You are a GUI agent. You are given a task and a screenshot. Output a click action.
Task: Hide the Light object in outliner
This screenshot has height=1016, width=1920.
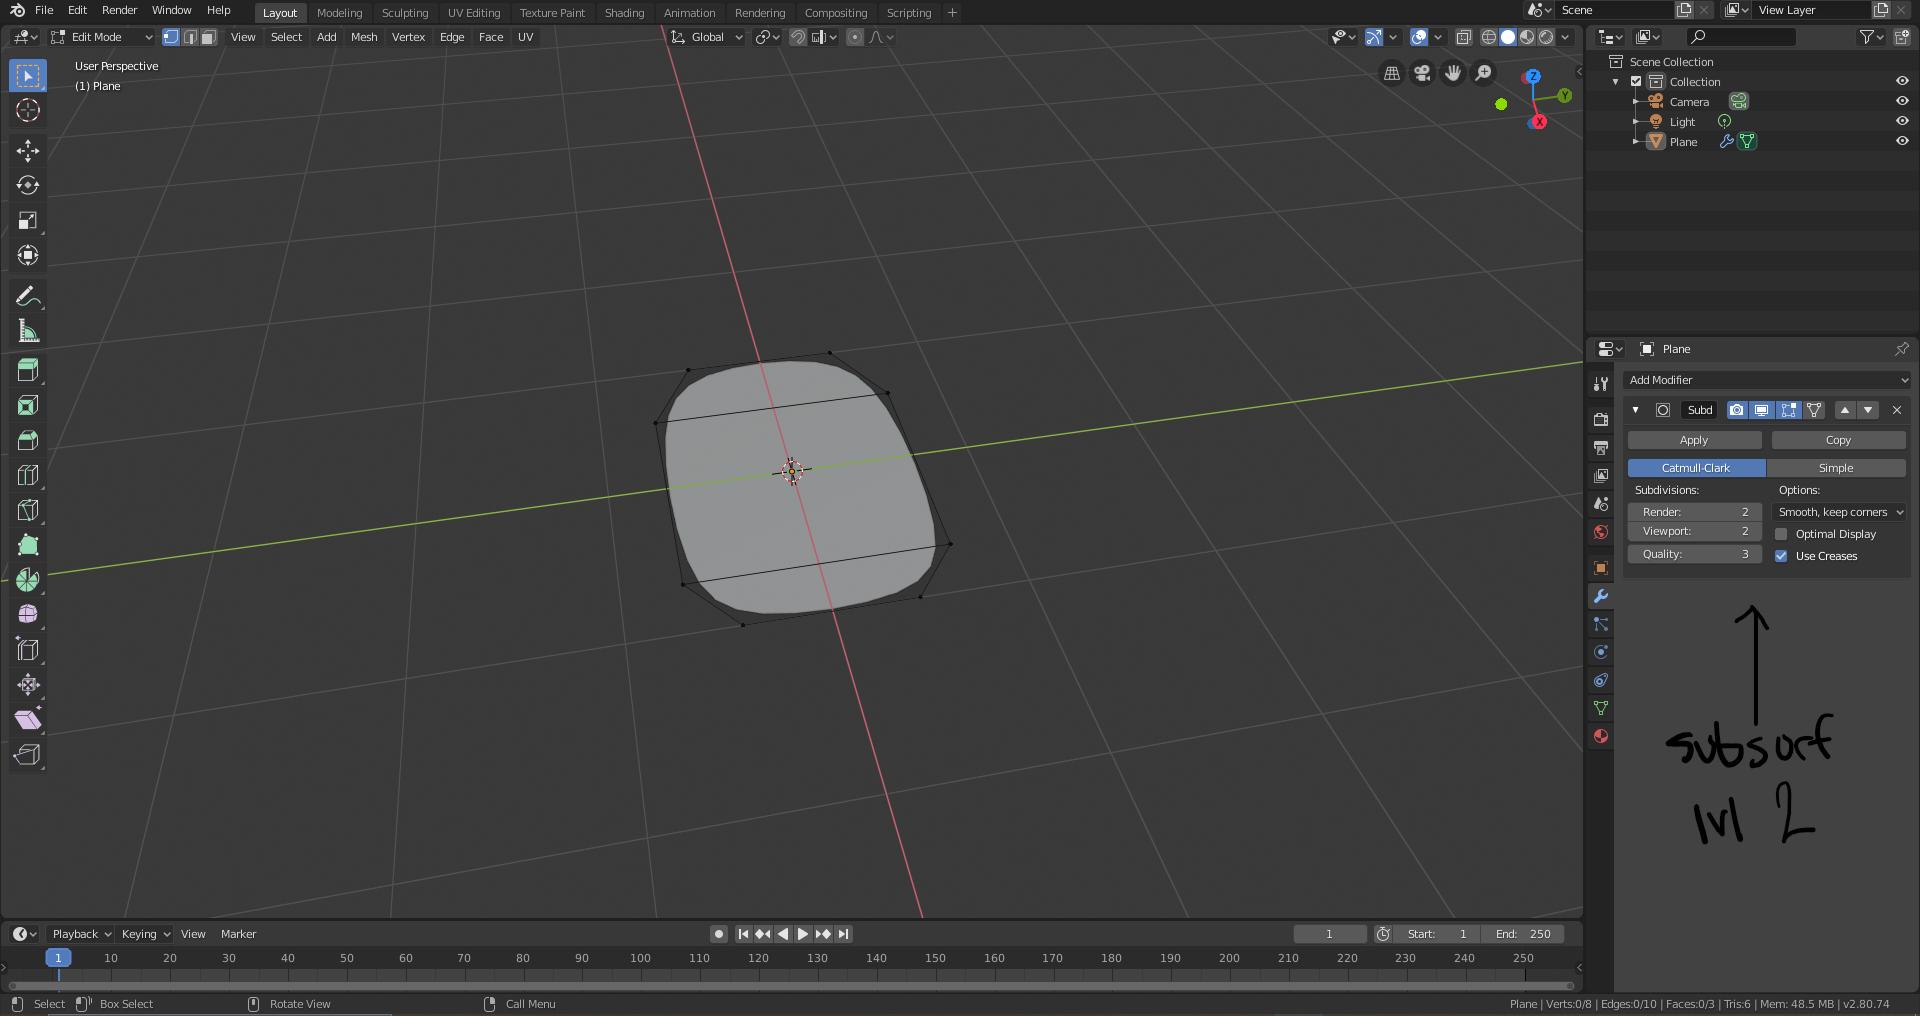[x=1902, y=121]
